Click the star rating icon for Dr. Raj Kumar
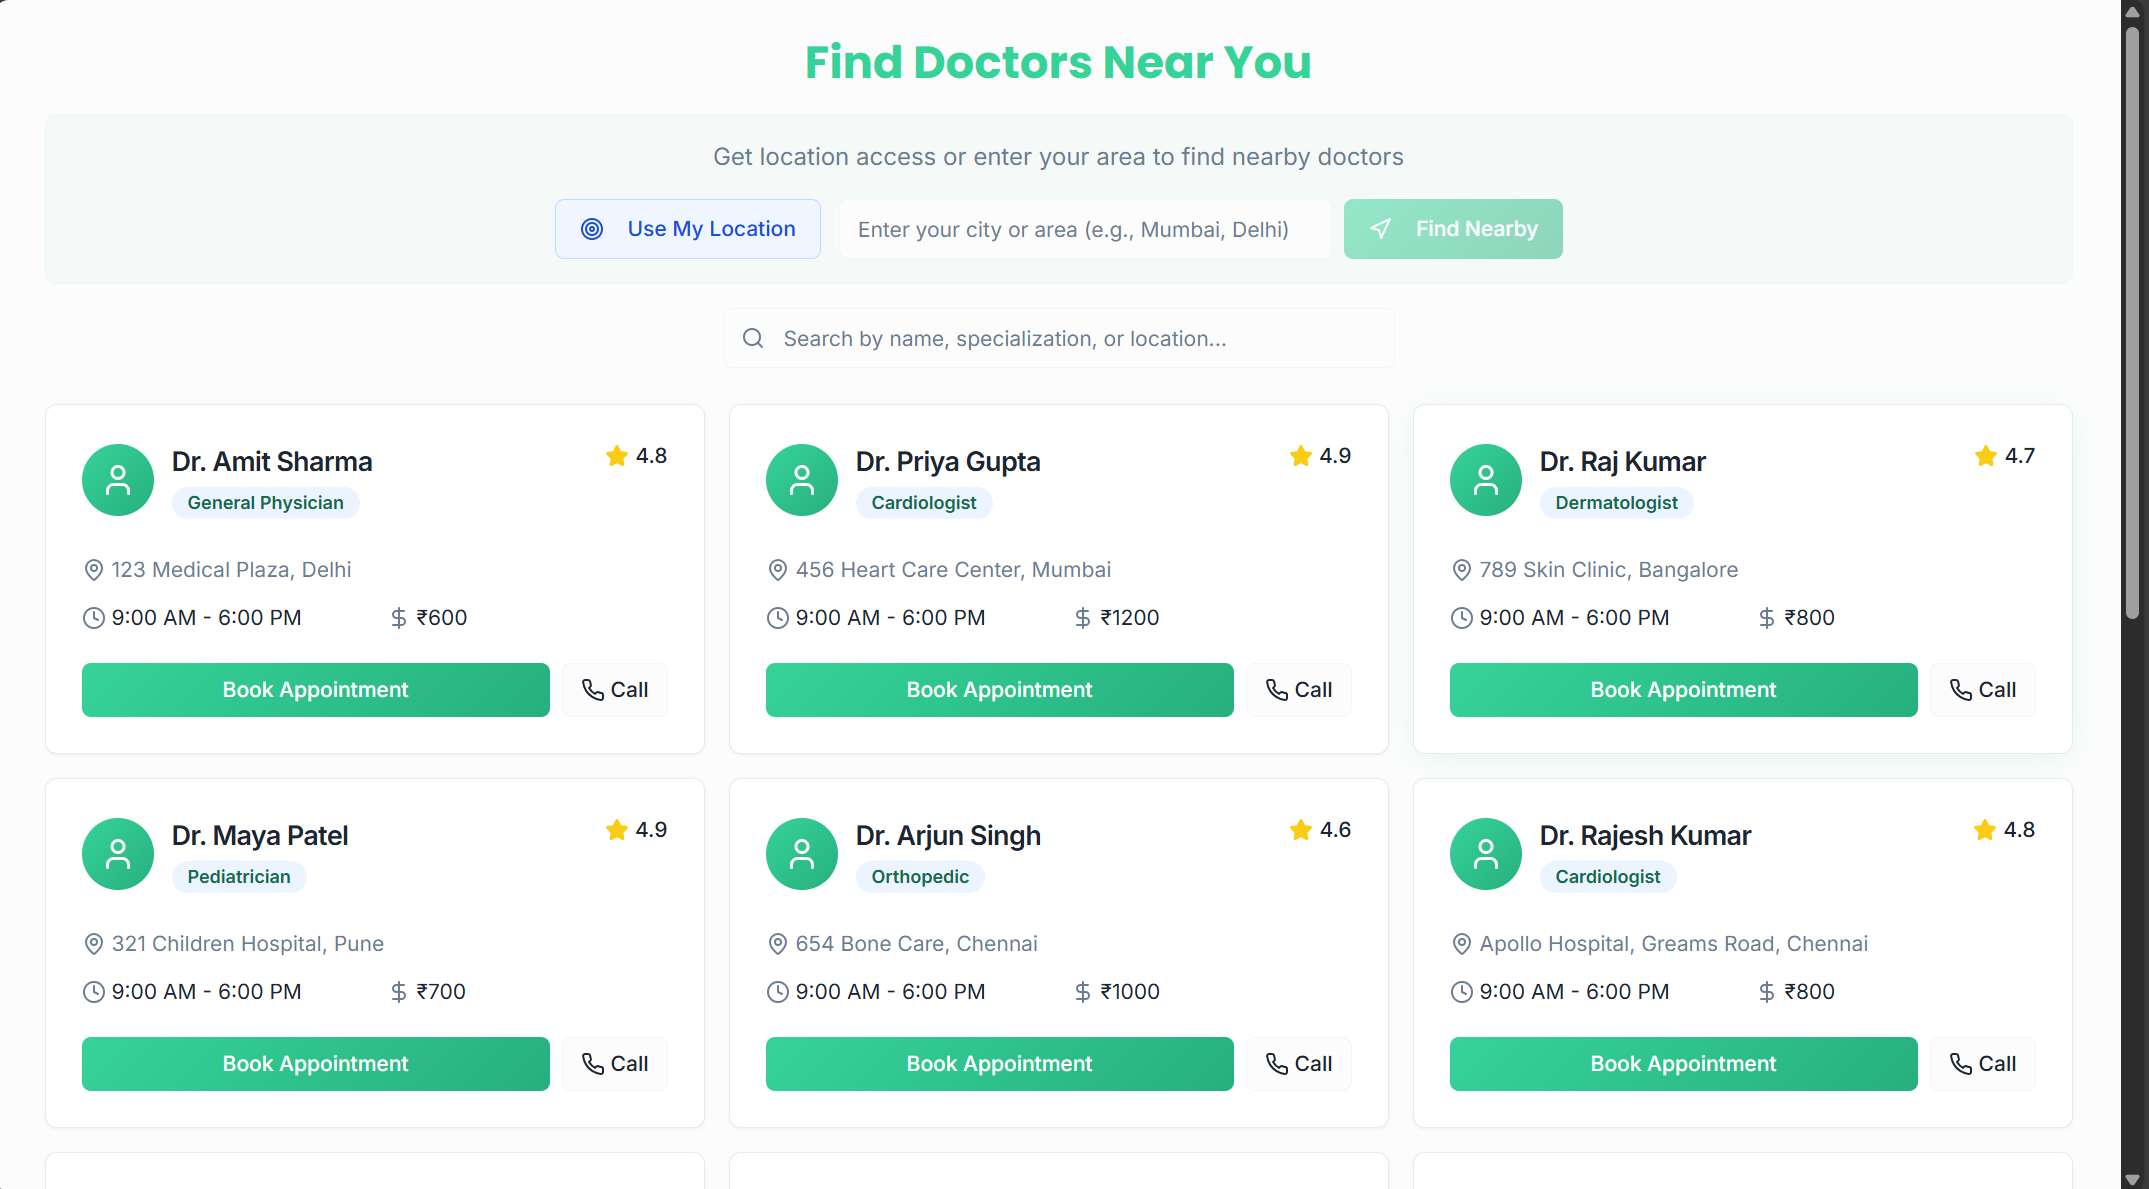The height and width of the screenshot is (1189, 2149). coord(1984,455)
